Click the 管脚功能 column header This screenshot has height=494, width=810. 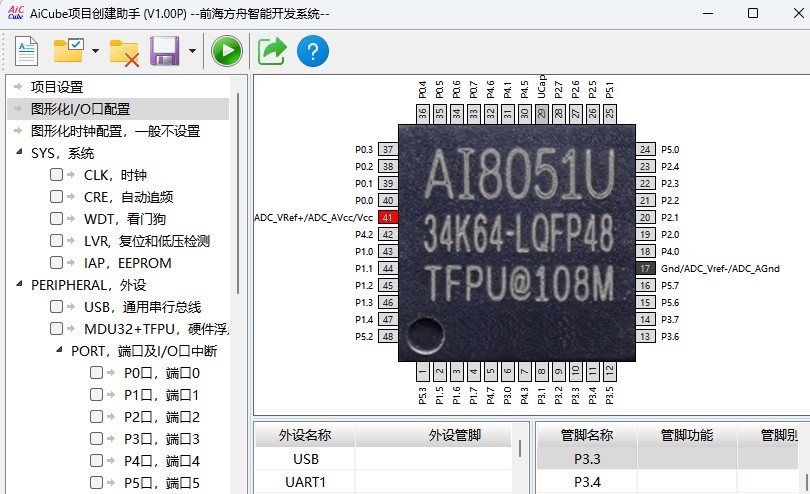(x=687, y=435)
